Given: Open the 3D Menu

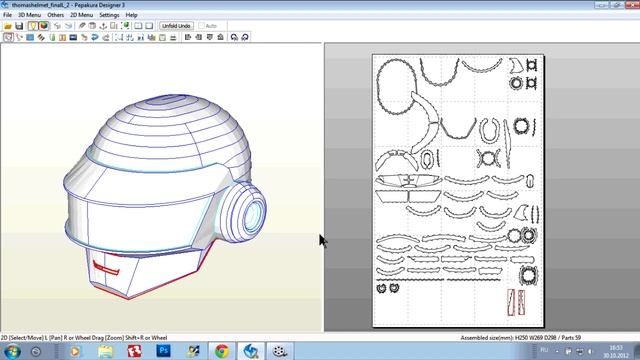Looking at the screenshot, I should click(29, 15).
